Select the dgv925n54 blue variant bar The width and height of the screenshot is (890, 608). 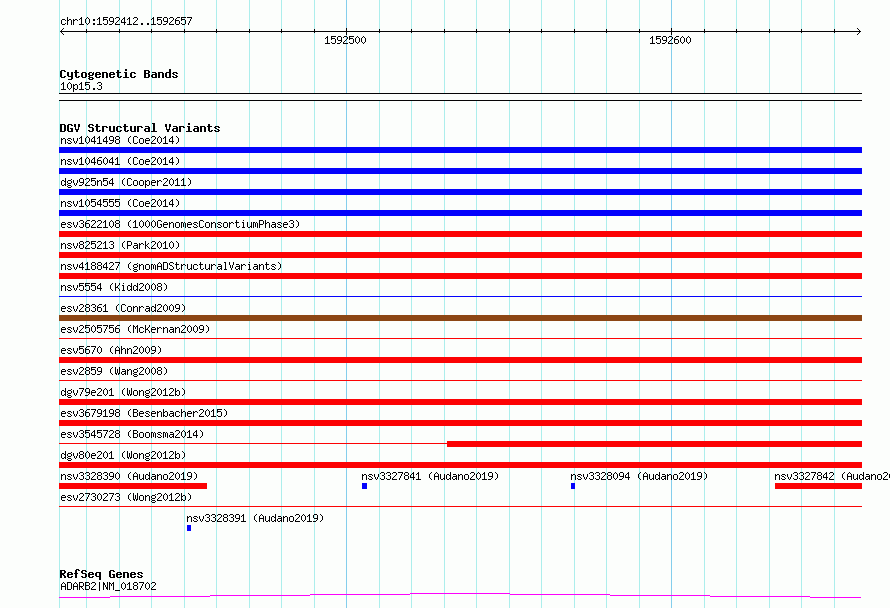tap(460, 192)
